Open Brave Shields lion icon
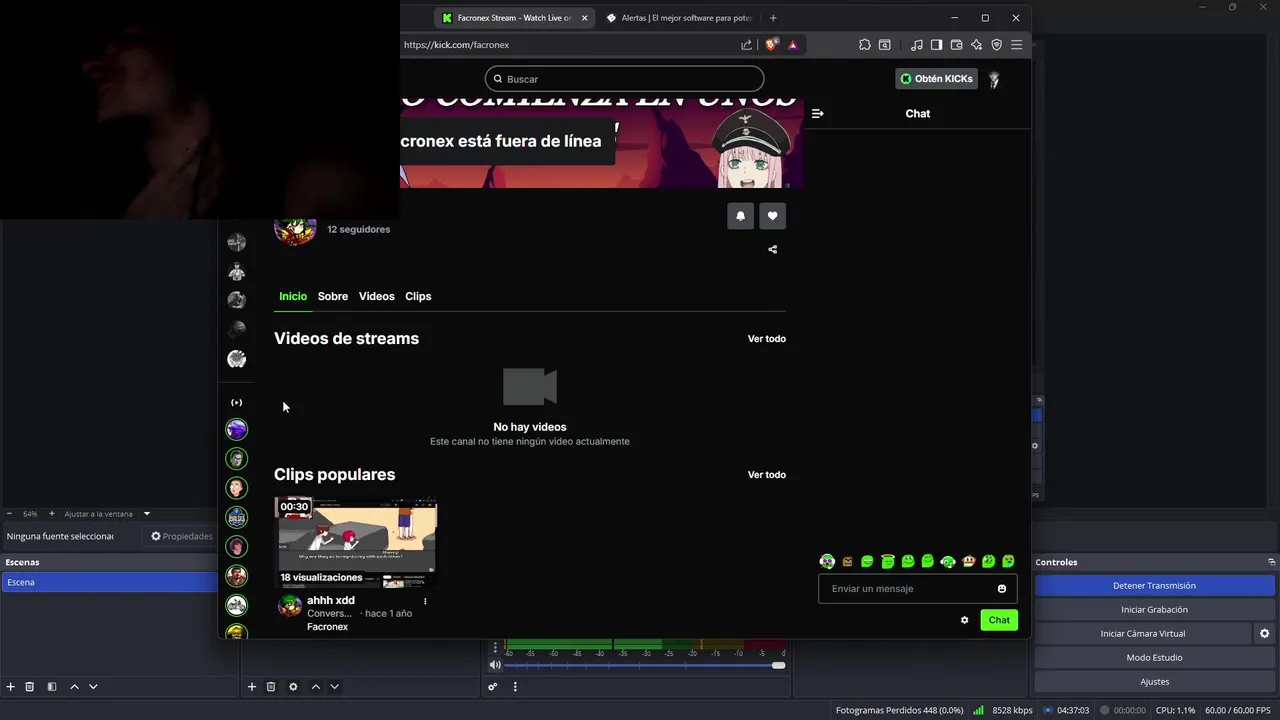The image size is (1280, 720). pos(771,44)
